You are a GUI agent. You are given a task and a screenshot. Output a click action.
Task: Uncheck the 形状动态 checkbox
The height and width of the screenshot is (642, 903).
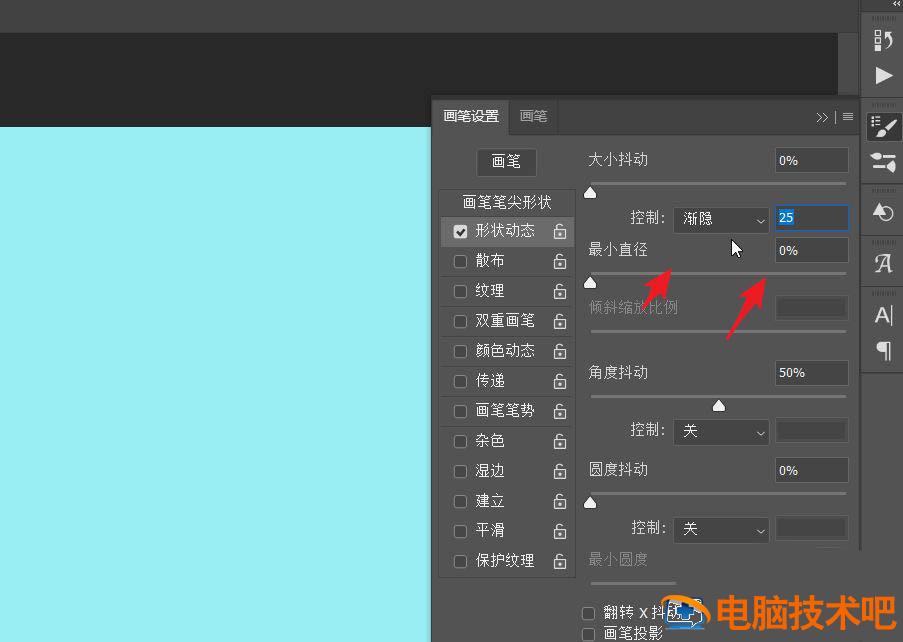(x=460, y=231)
